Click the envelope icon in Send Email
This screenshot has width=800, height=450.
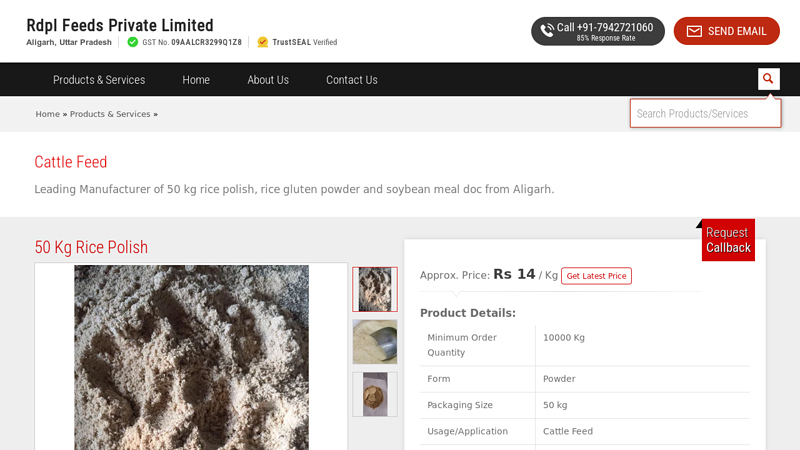tap(694, 31)
